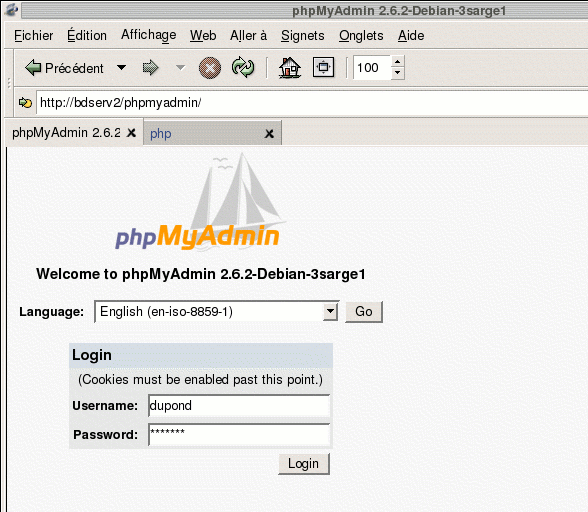Click the Welcome to phpMyAdmin heading text
This screenshot has height=512, width=588.
pyautogui.click(x=201, y=274)
